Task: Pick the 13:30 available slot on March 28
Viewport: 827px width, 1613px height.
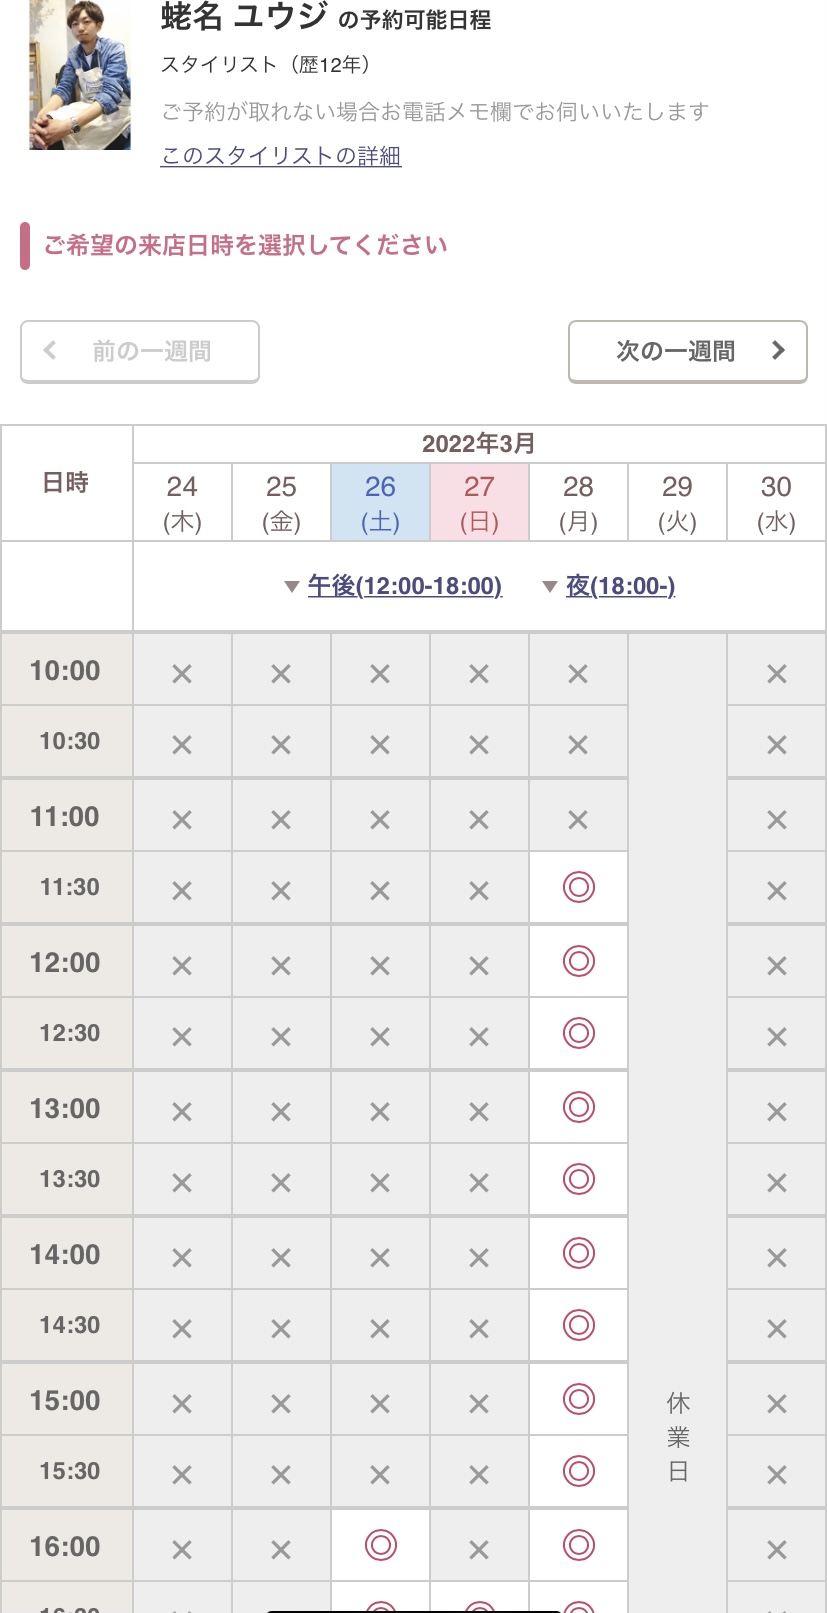Action: (x=578, y=1179)
